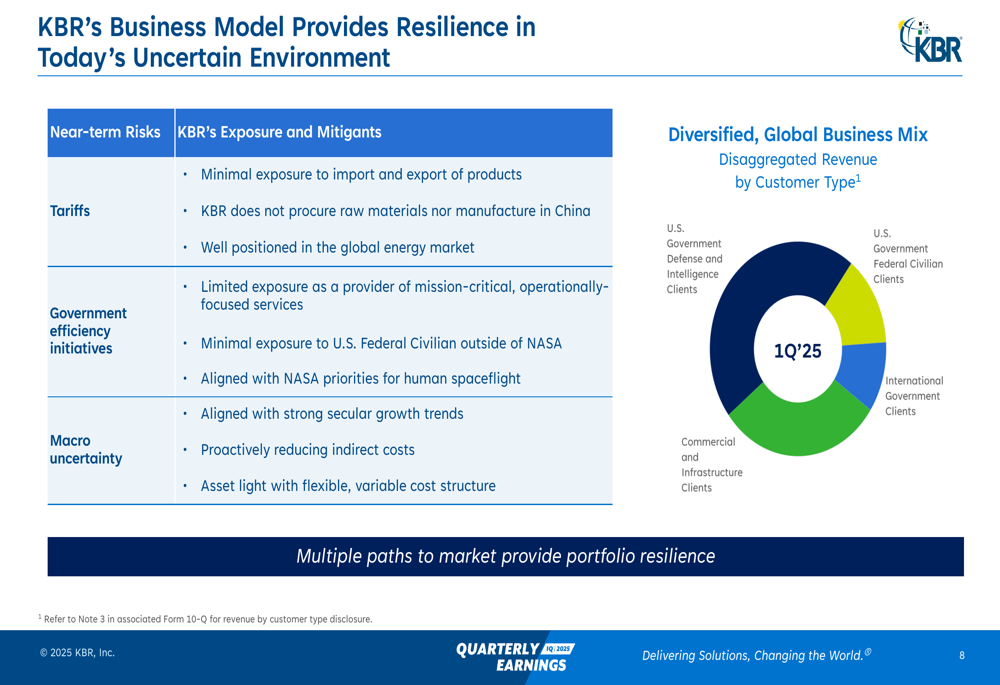Click "Aligned with NASA priorities for human spaceflight"
1000x685 pixels.
(360, 379)
